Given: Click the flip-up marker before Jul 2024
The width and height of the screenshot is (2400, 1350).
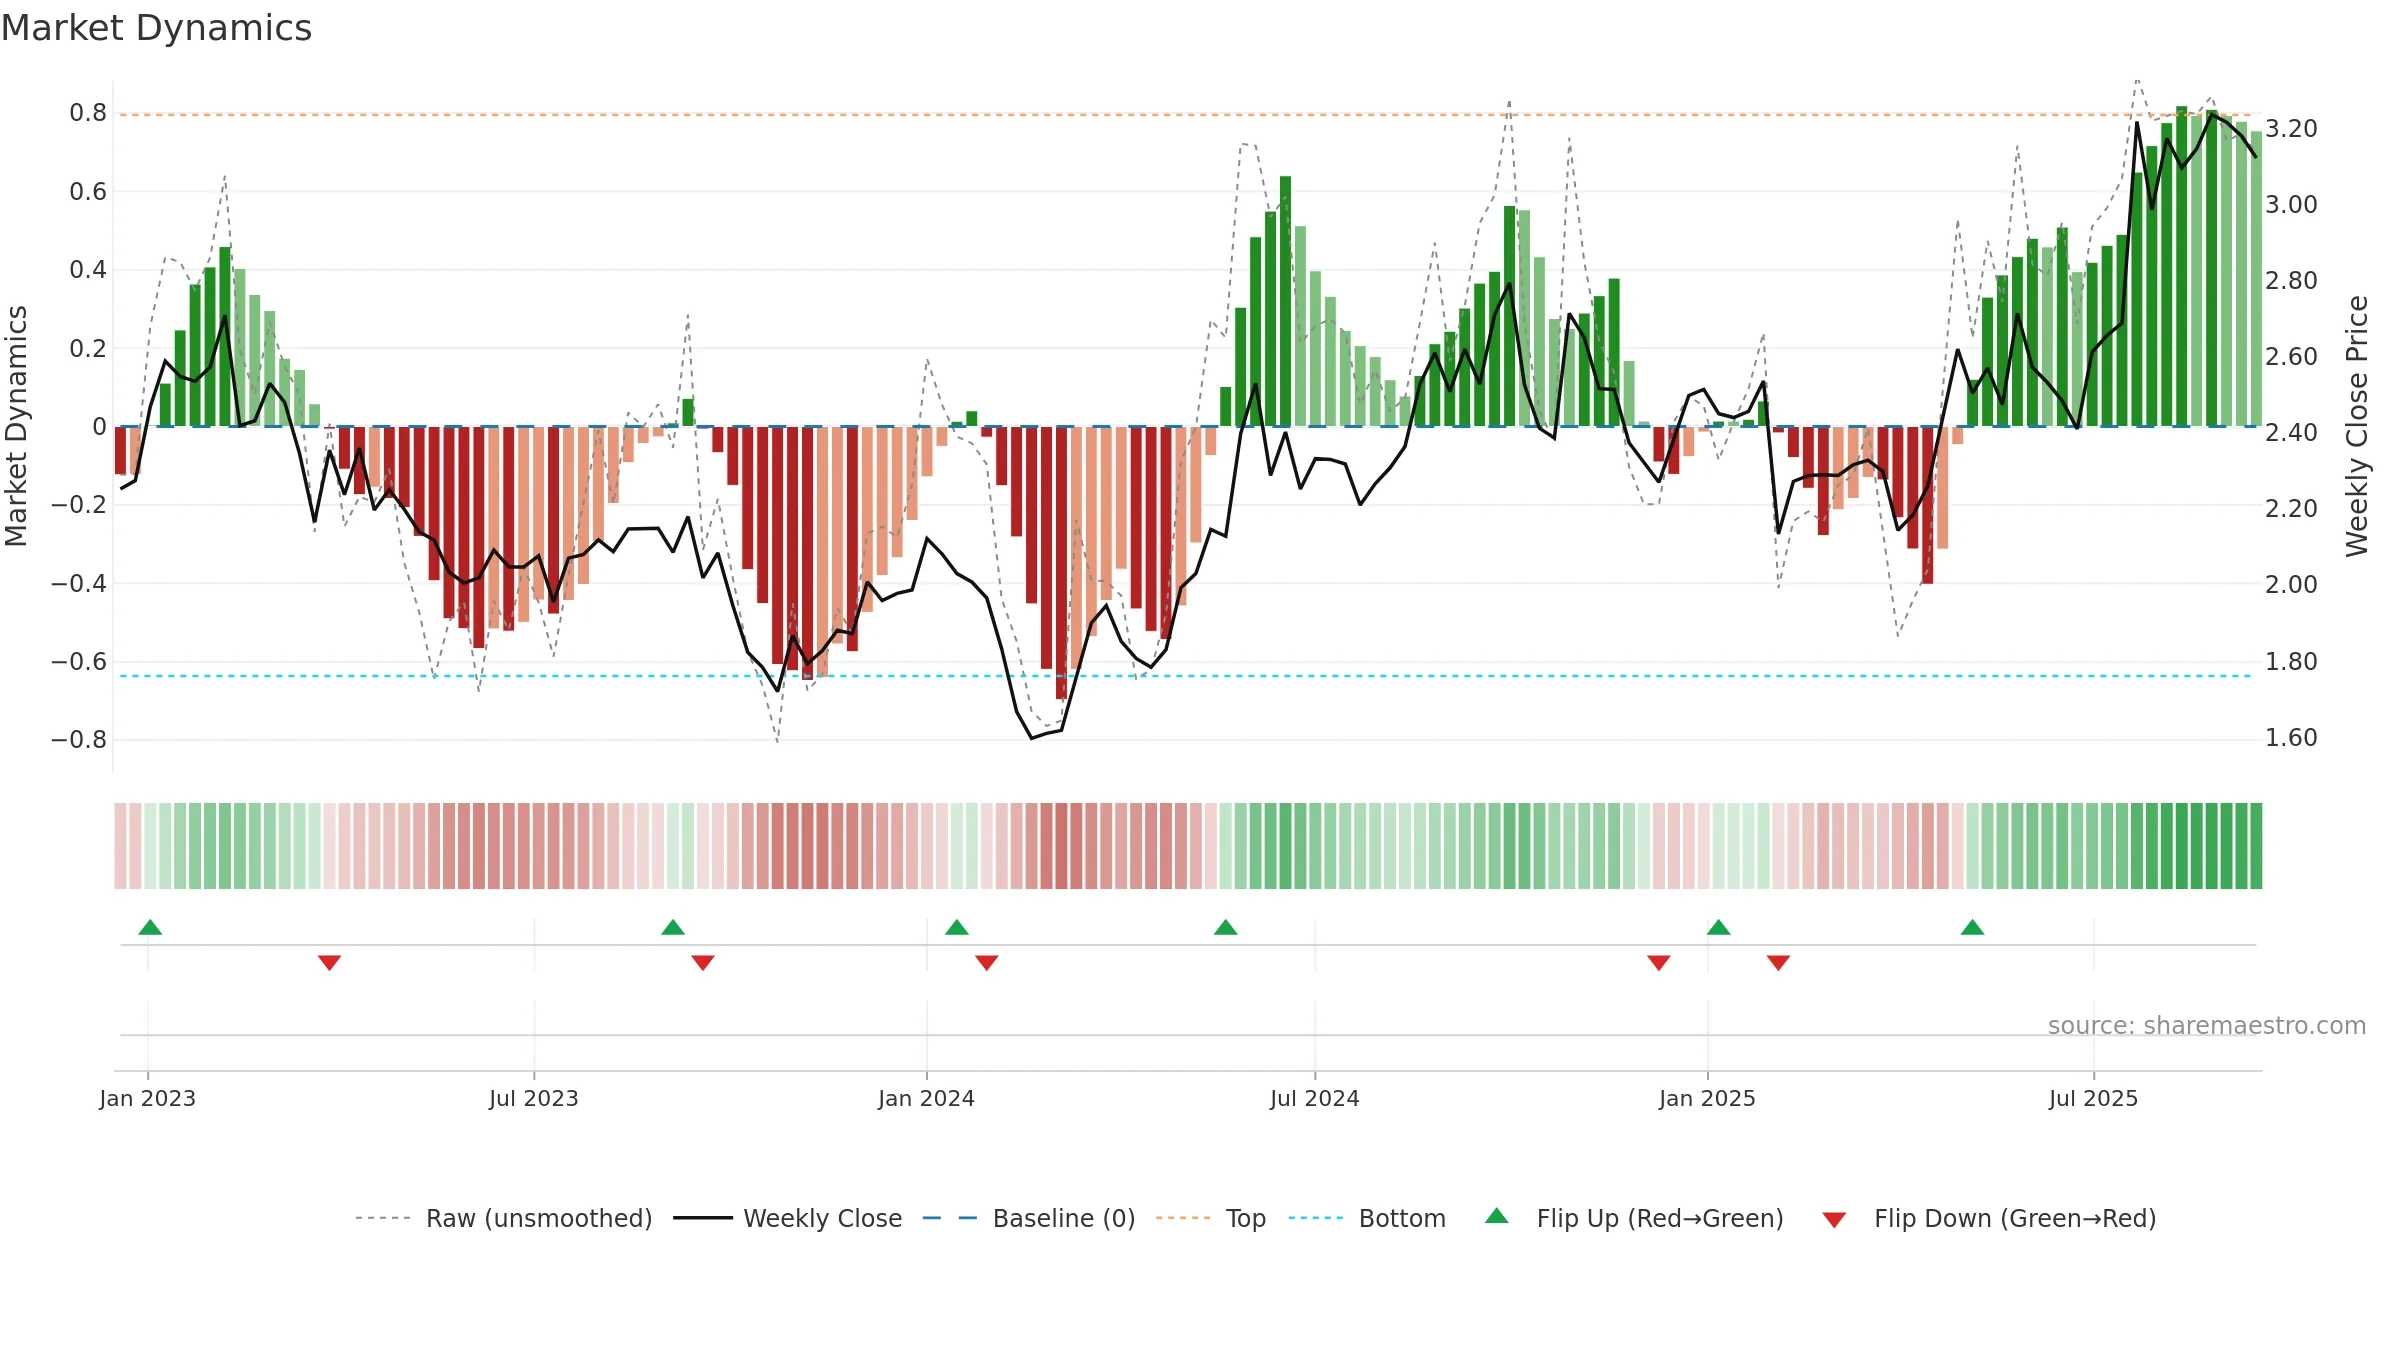Looking at the screenshot, I should click(x=1226, y=927).
